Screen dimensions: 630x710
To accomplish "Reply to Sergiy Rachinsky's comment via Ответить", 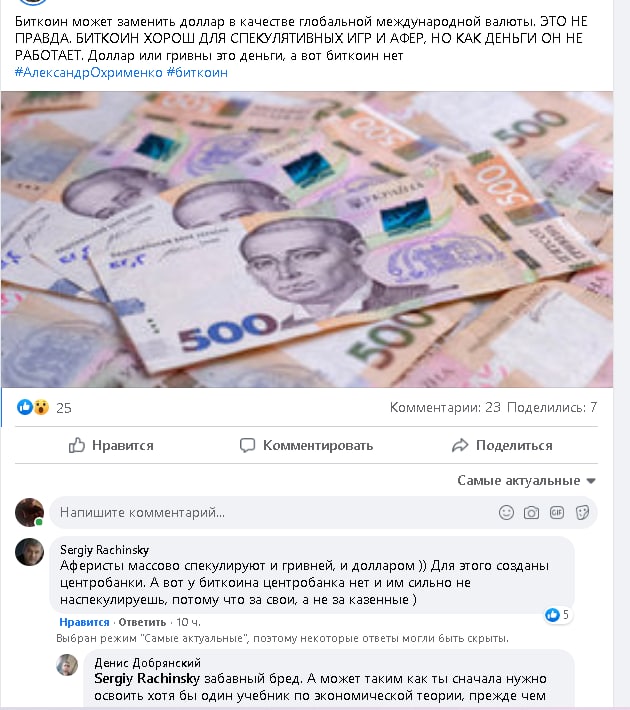I will (x=142, y=622).
